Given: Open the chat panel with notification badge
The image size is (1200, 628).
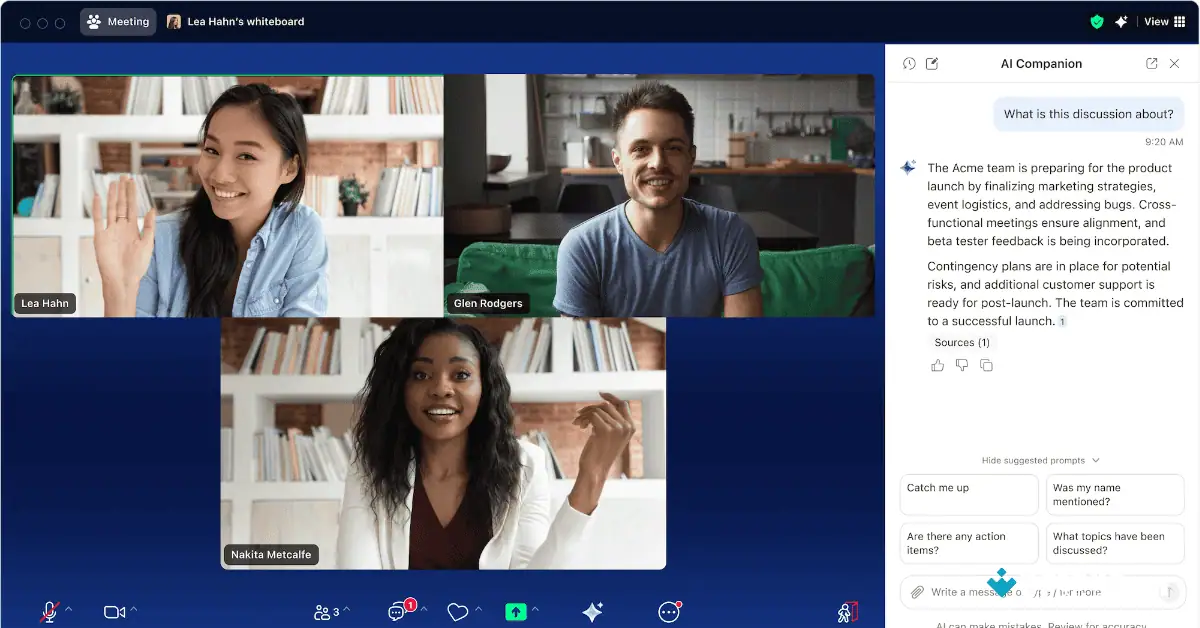Looking at the screenshot, I should (398, 610).
